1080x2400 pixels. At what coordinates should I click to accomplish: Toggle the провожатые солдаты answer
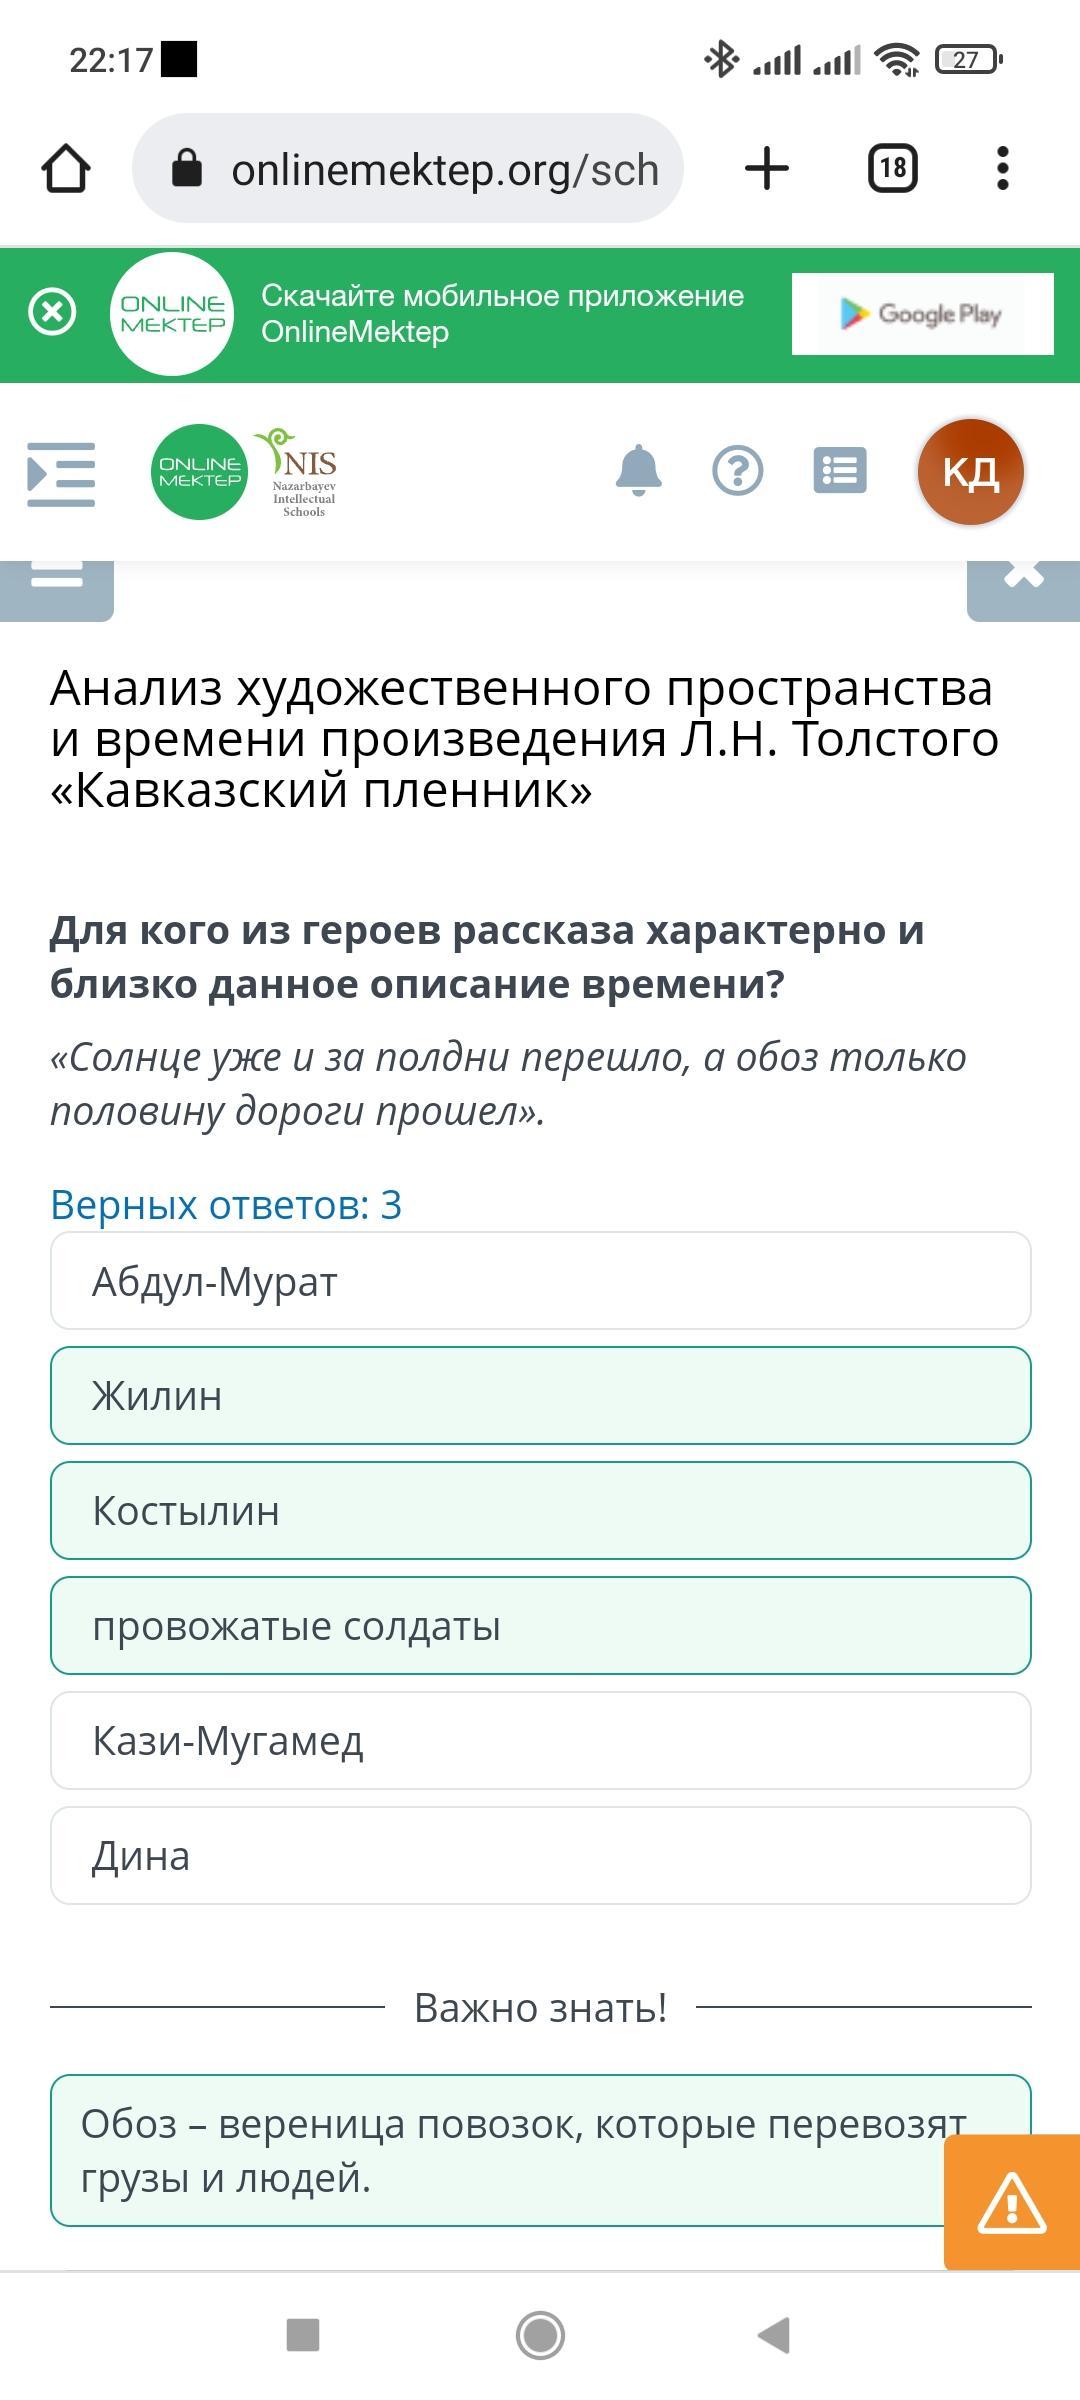pyautogui.click(x=540, y=1626)
